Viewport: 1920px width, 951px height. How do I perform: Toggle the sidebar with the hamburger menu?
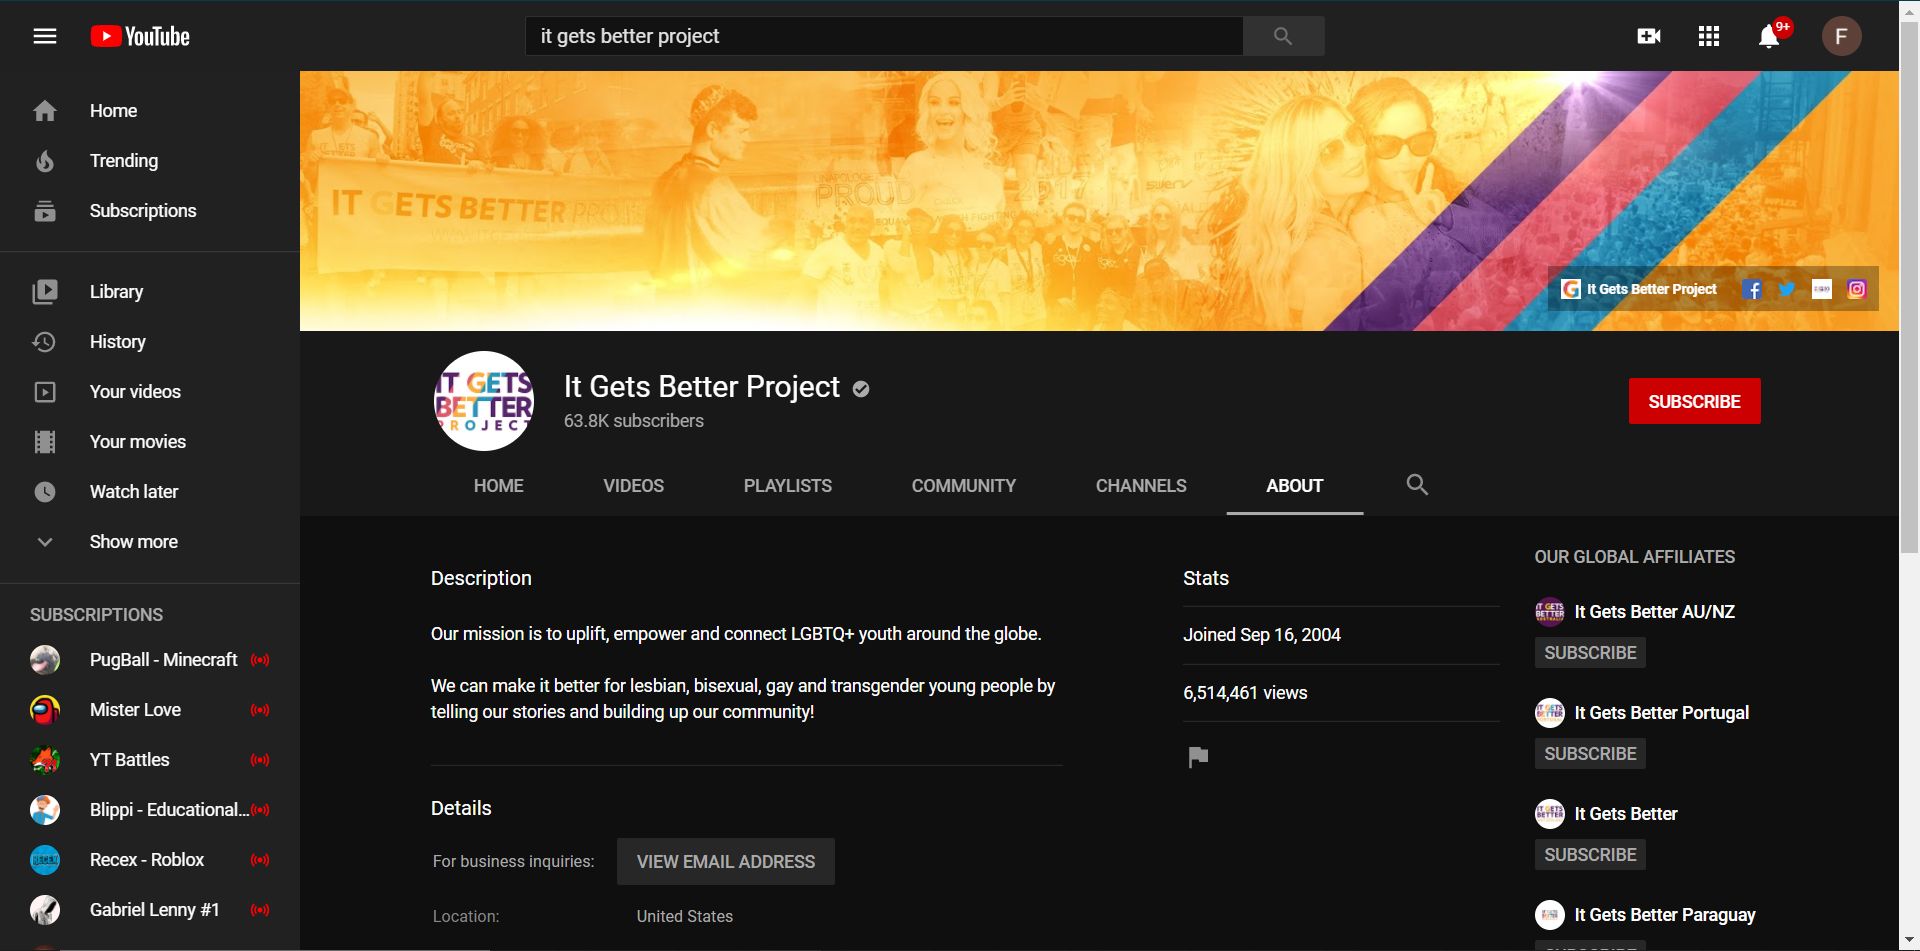tap(46, 36)
